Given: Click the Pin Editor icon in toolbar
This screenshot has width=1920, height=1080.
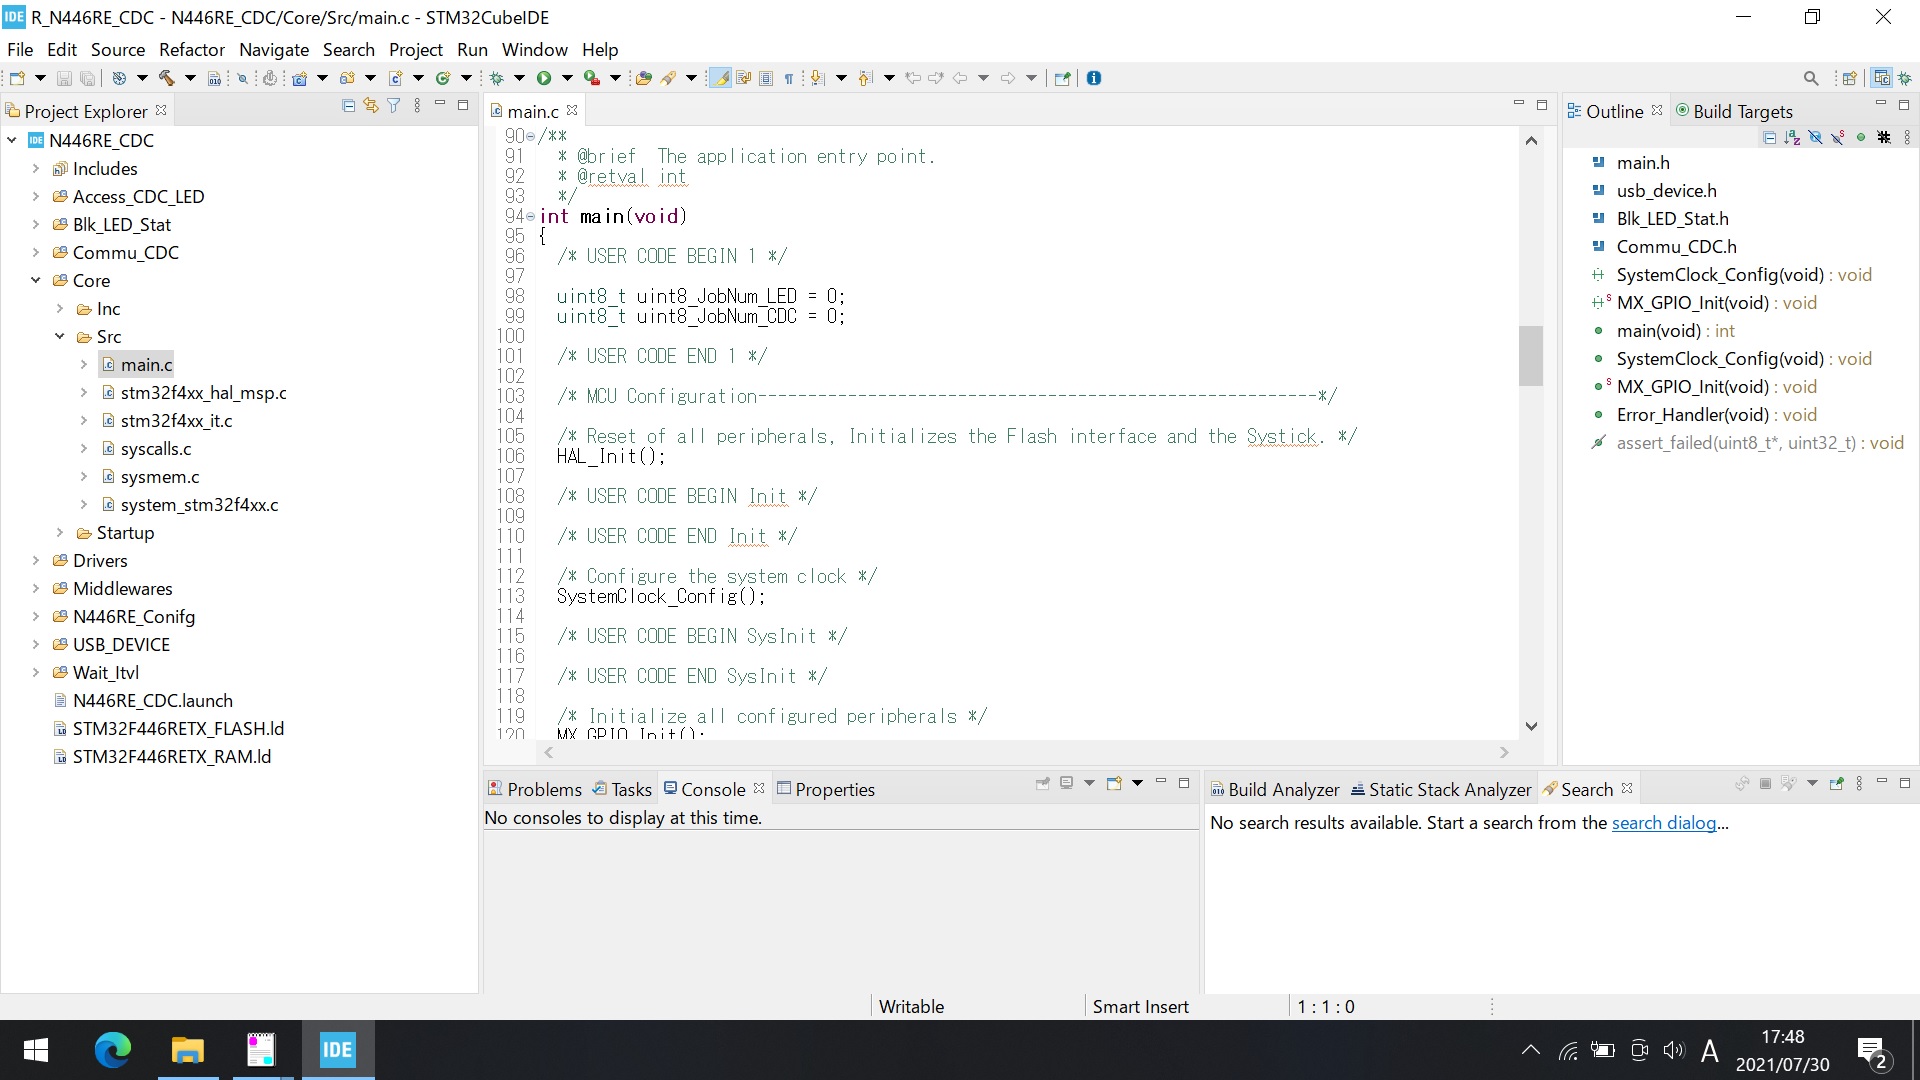Looking at the screenshot, I should pyautogui.click(x=1062, y=78).
